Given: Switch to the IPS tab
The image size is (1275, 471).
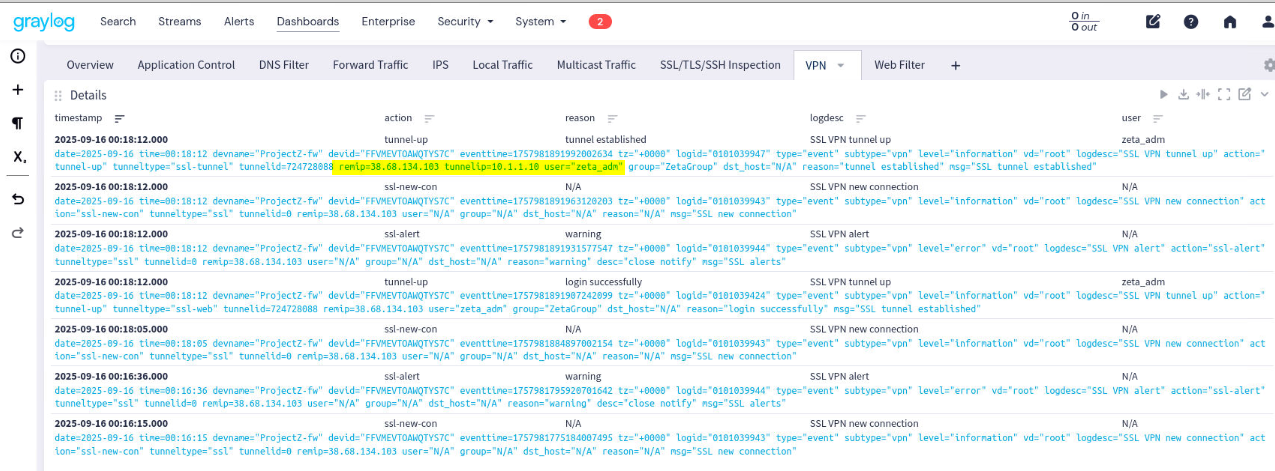Looking at the screenshot, I should click(440, 65).
